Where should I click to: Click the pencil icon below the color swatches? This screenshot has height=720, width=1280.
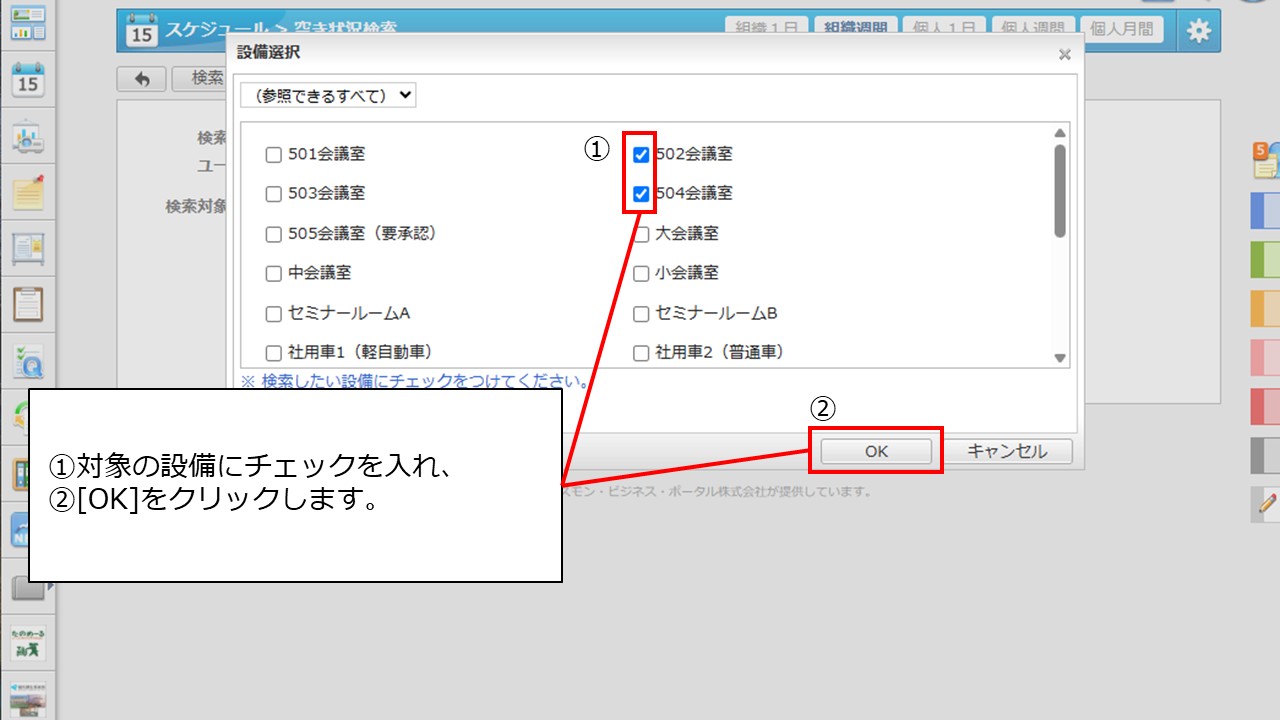pyautogui.click(x=1268, y=503)
